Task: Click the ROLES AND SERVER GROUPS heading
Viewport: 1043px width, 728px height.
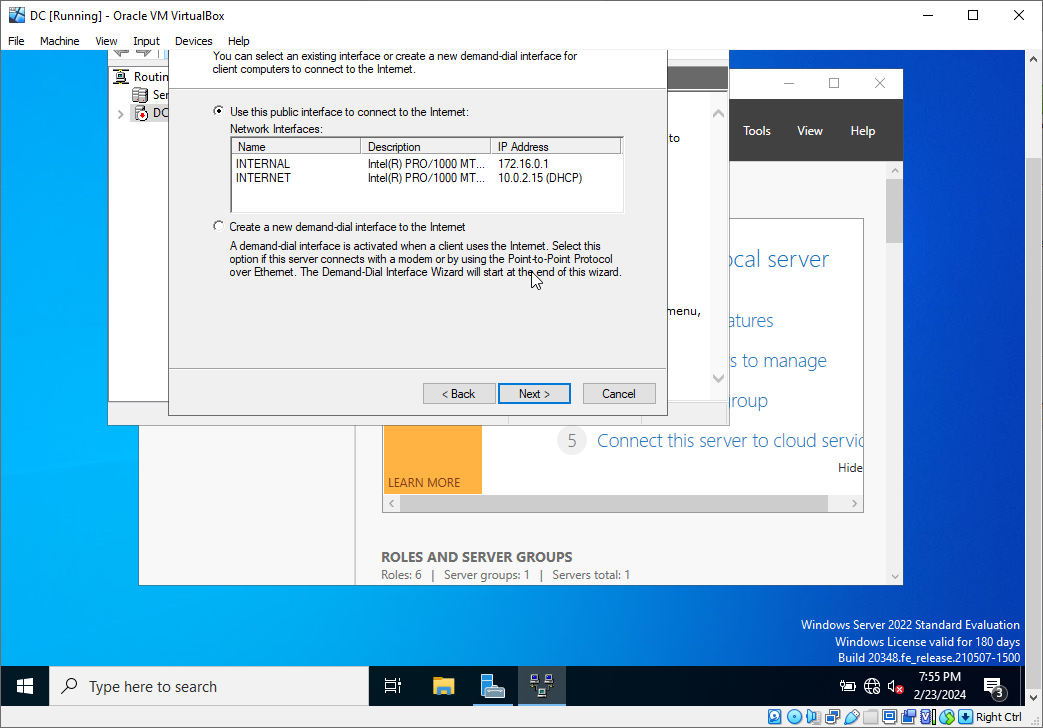Action: [476, 557]
